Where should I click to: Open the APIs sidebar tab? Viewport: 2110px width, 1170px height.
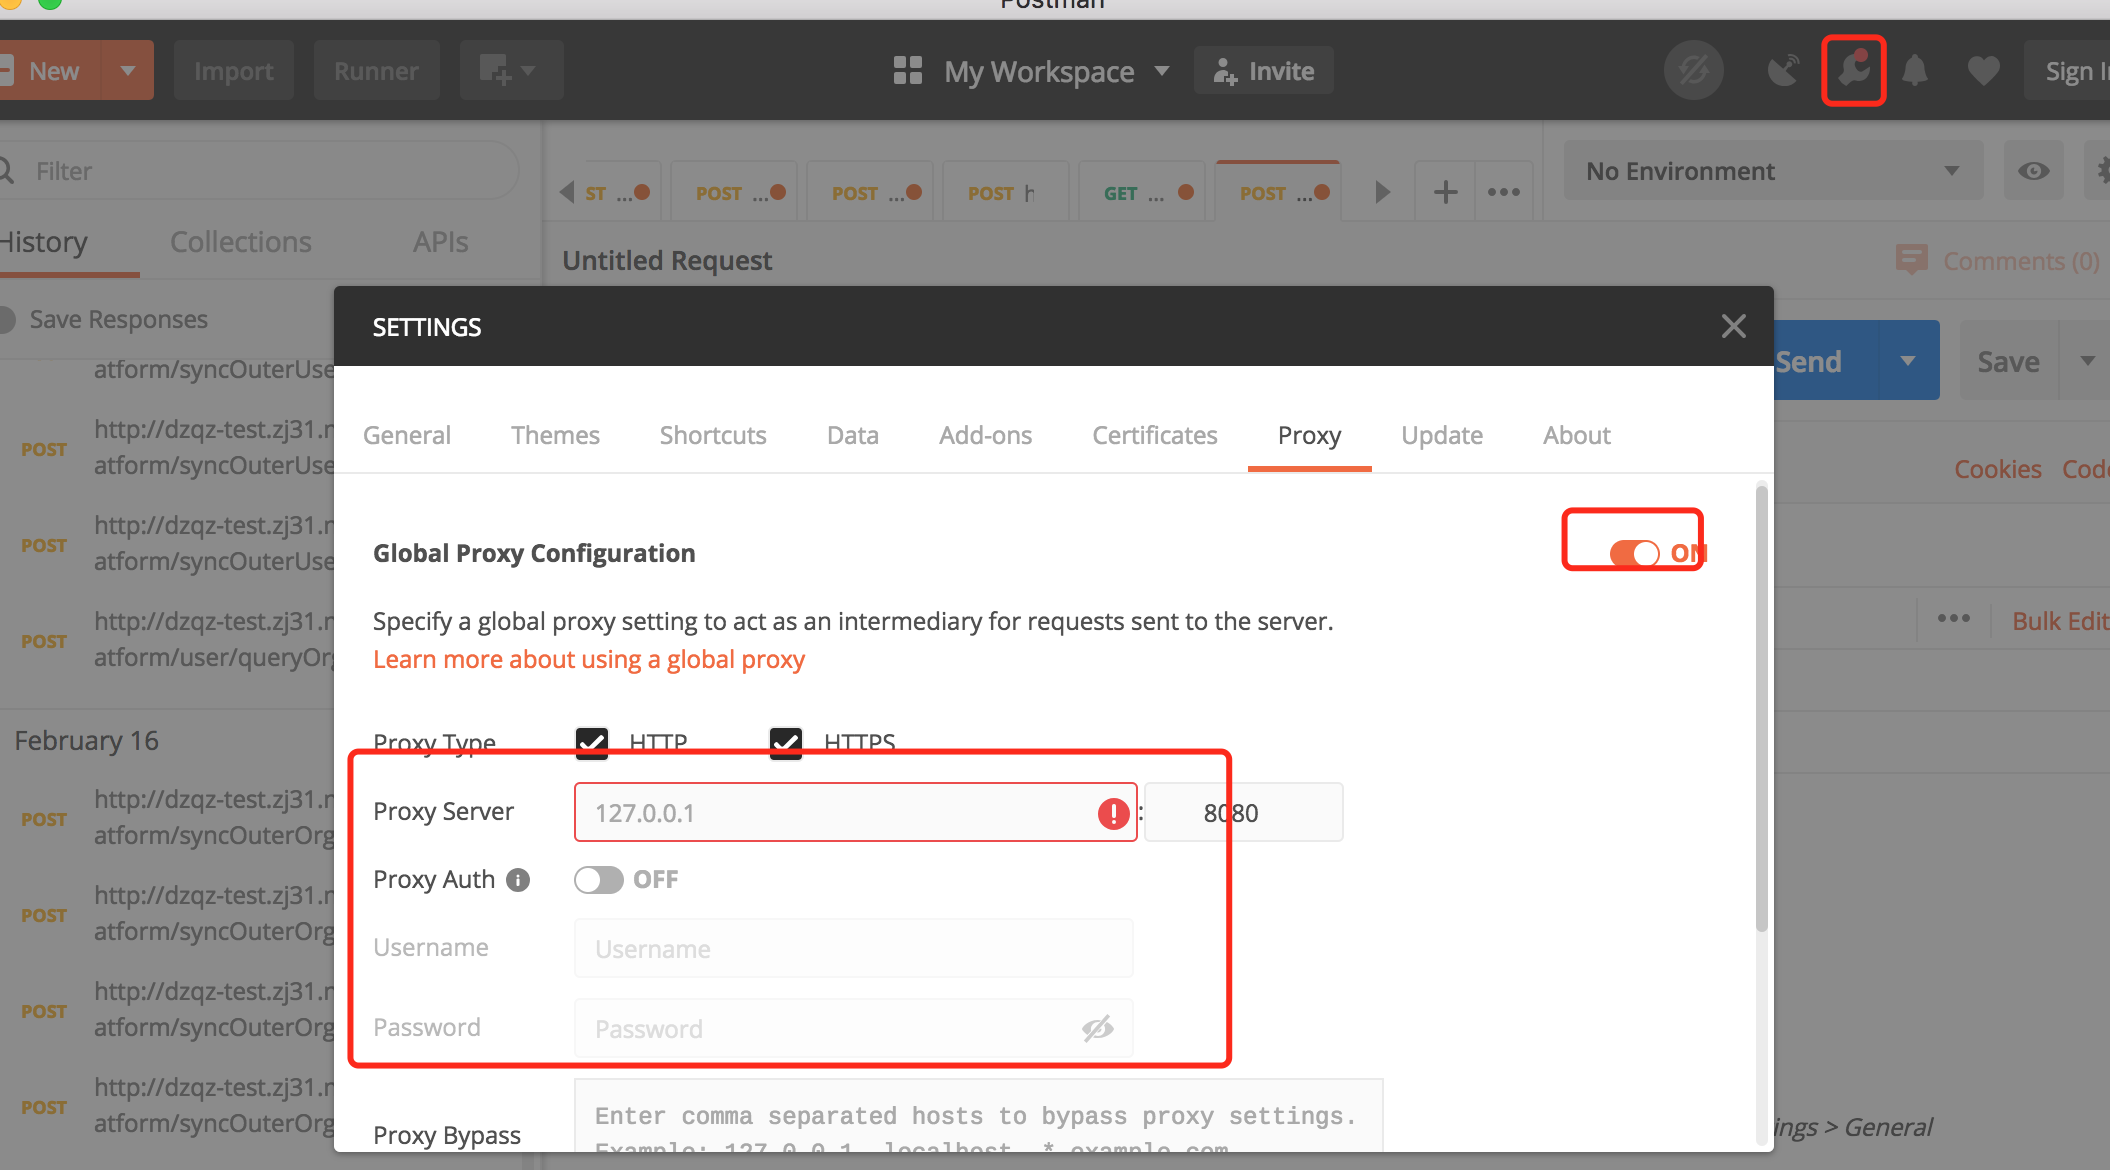[x=441, y=242]
